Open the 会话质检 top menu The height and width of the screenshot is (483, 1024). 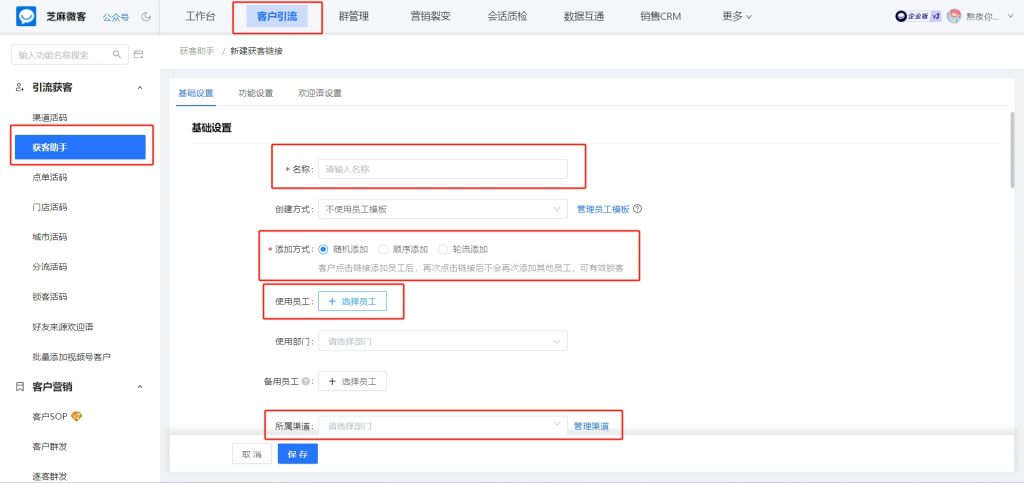point(507,17)
